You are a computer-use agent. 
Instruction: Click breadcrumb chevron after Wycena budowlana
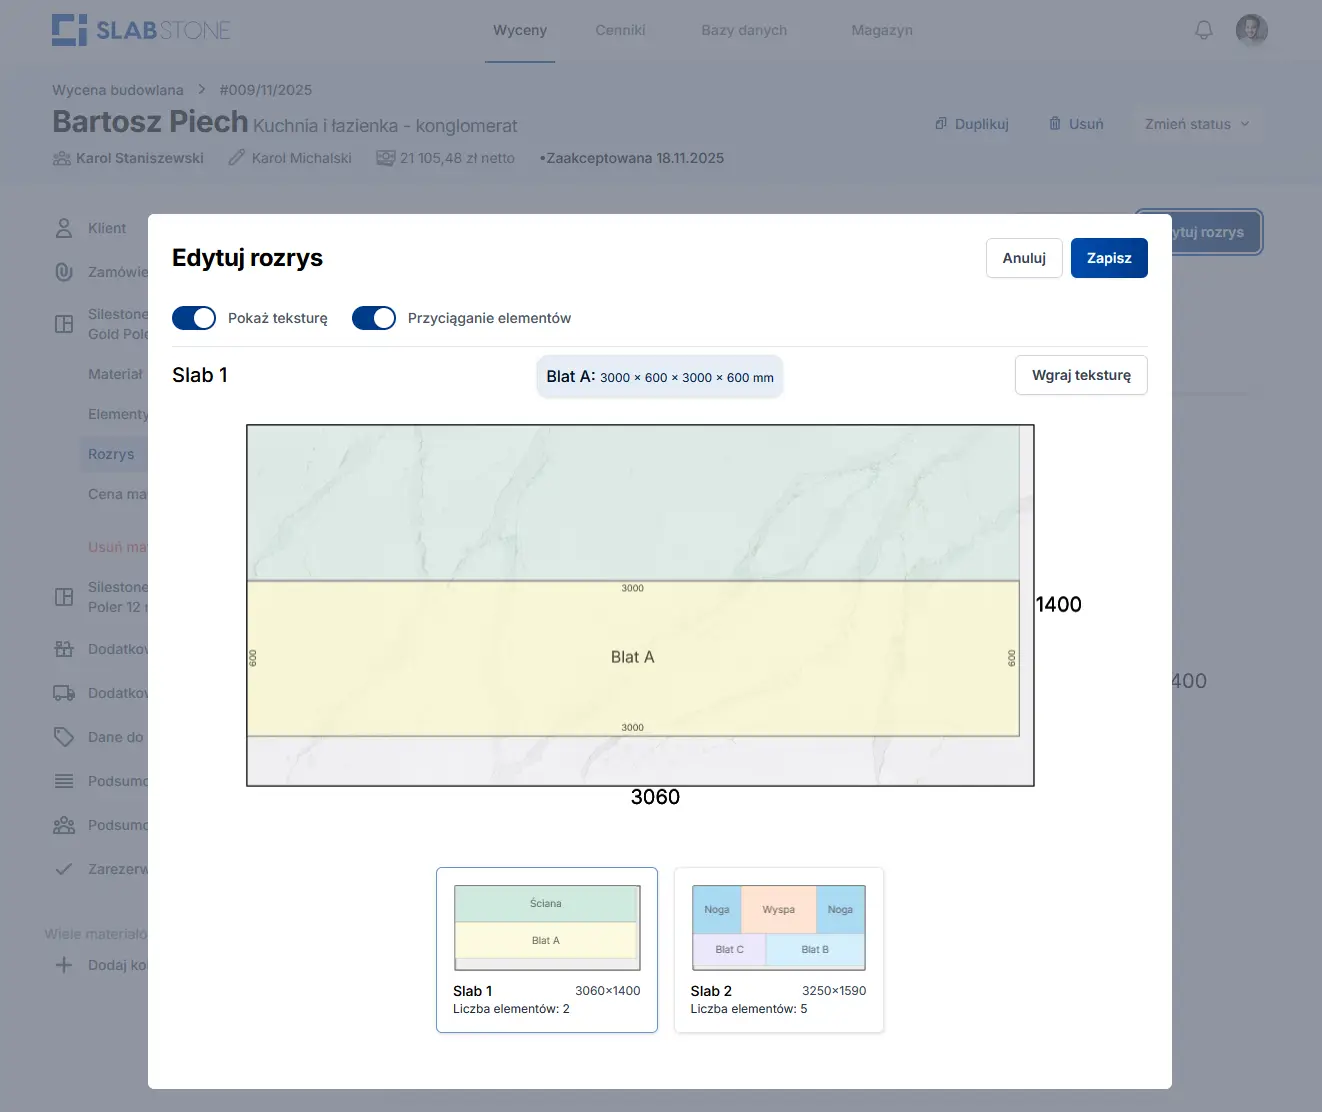coord(201,90)
